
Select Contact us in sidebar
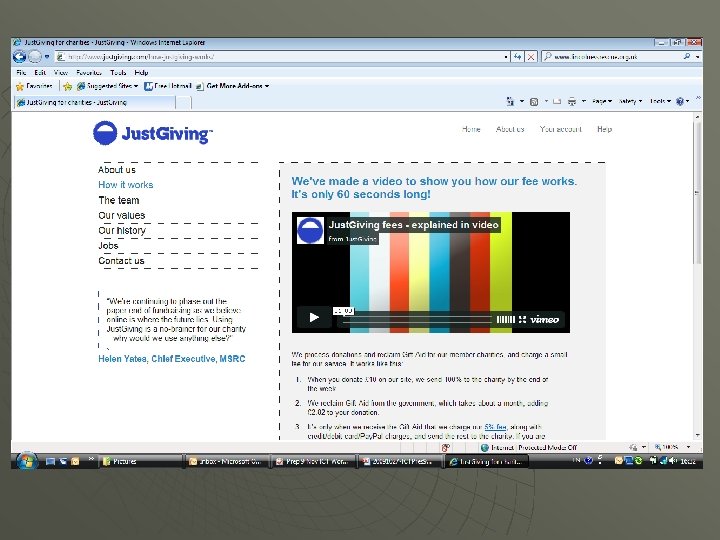click(121, 261)
